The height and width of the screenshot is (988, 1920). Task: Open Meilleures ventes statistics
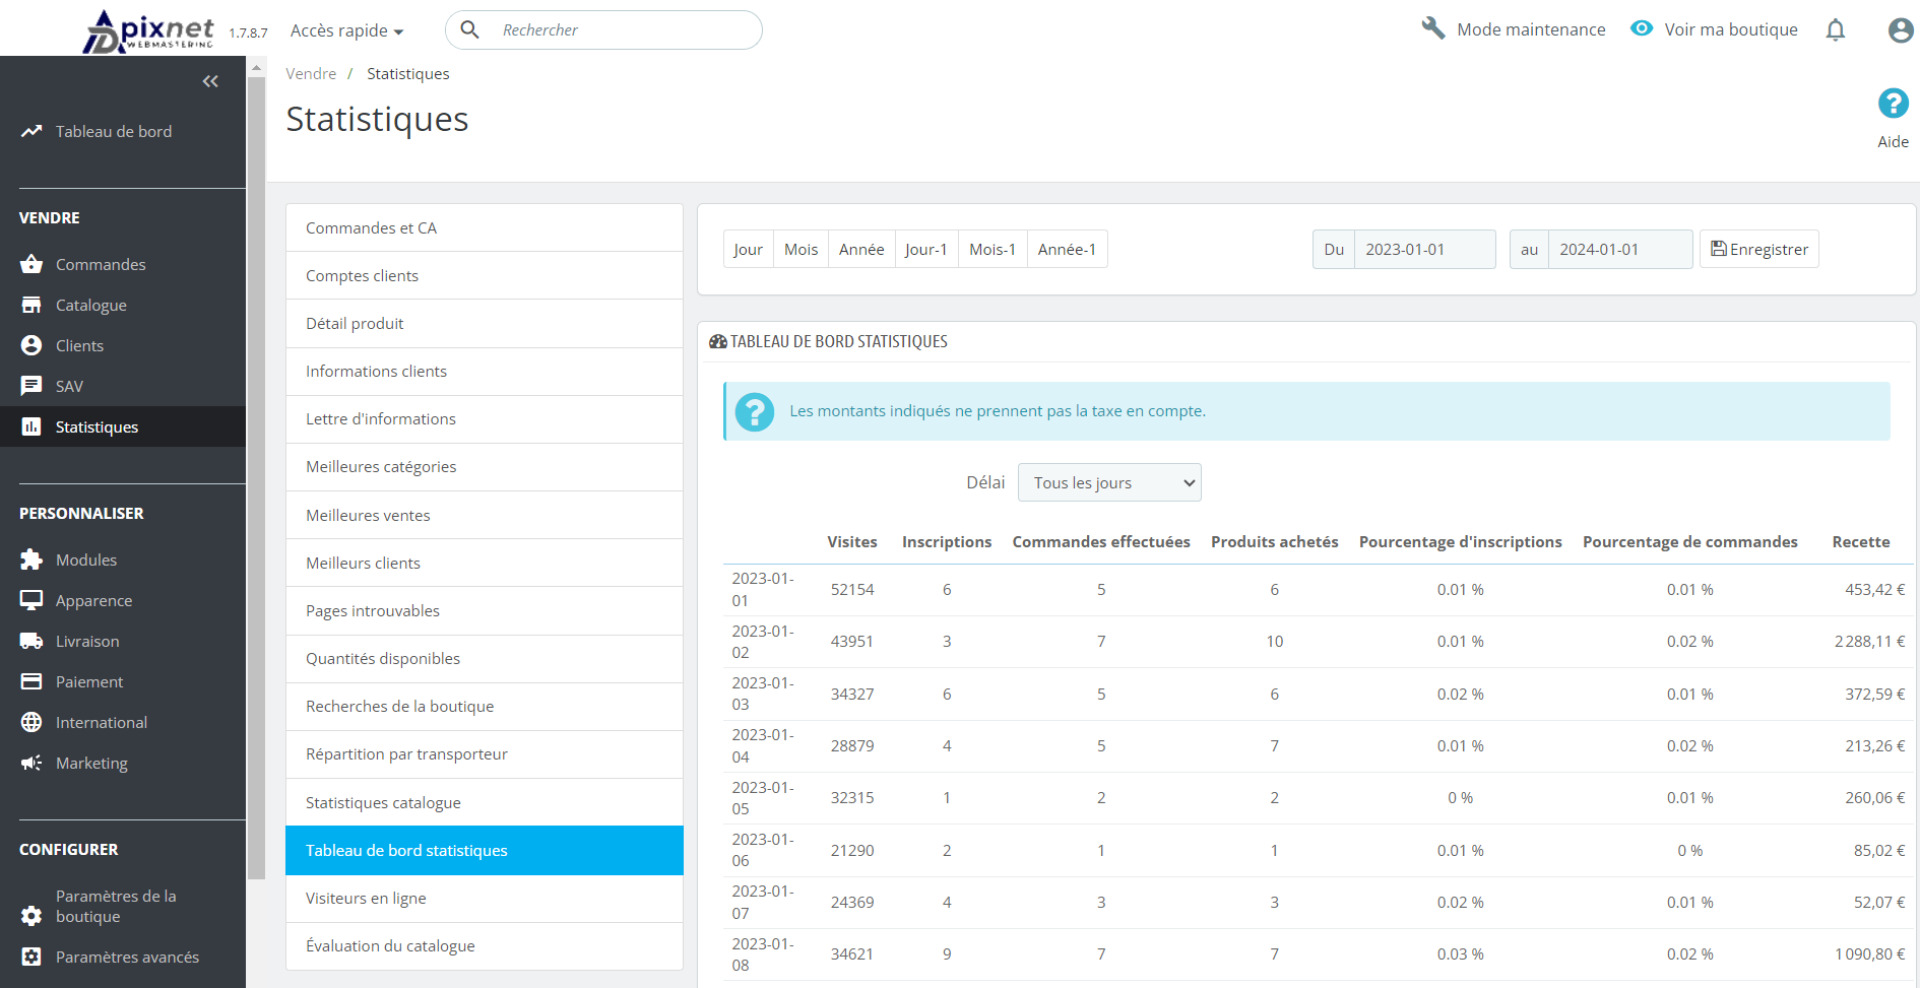tap(484, 515)
